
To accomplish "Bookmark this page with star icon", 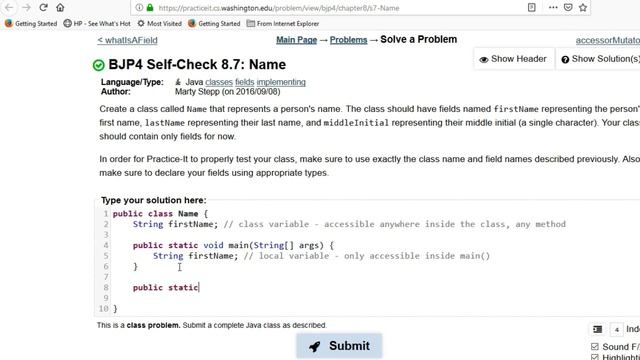I will click(x=583, y=7).
